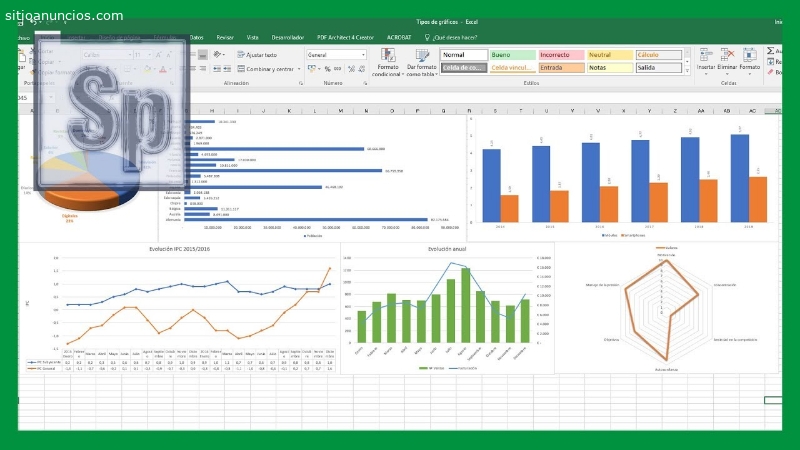This screenshot has width=800, height=450.
Task: Apply the Cálculo cell style
Action: [659, 55]
